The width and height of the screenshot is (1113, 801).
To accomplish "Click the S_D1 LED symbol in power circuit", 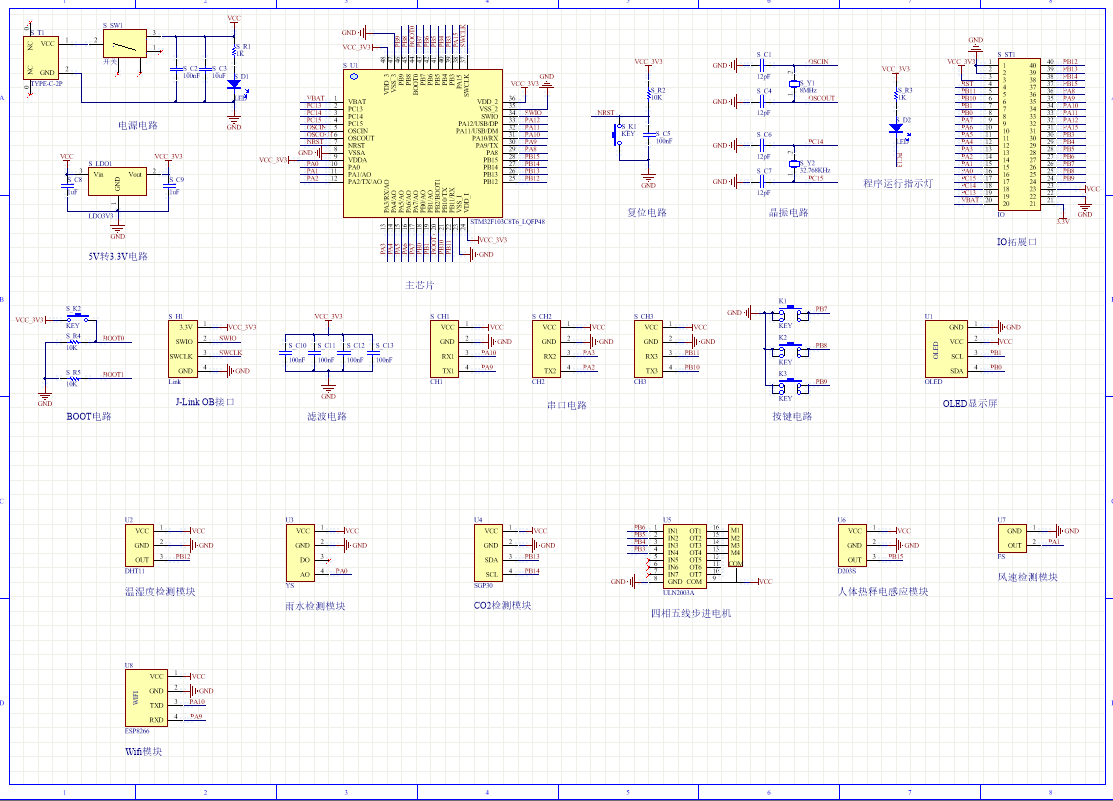I will (234, 84).
